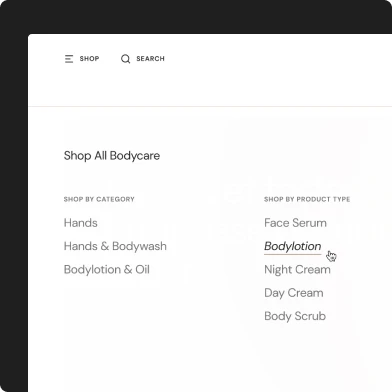Select the Bodylotion & Oil category
392x392 pixels.
[107, 269]
